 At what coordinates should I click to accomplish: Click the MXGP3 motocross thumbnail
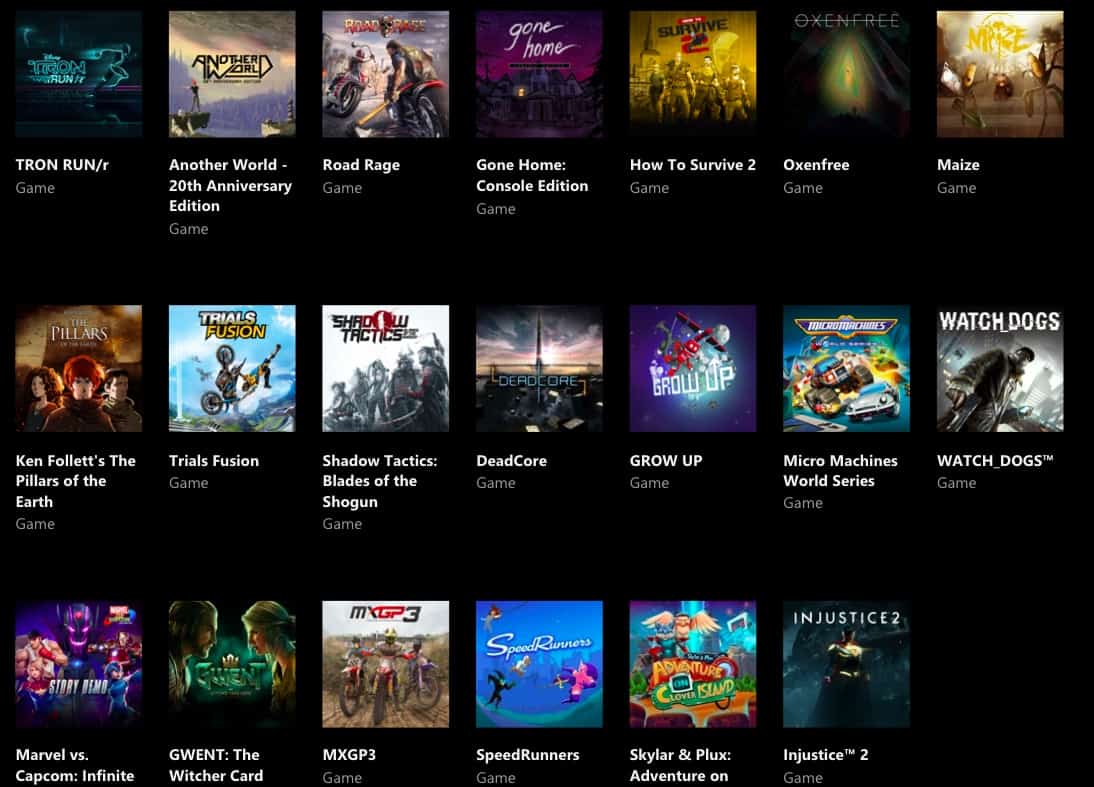(x=386, y=664)
